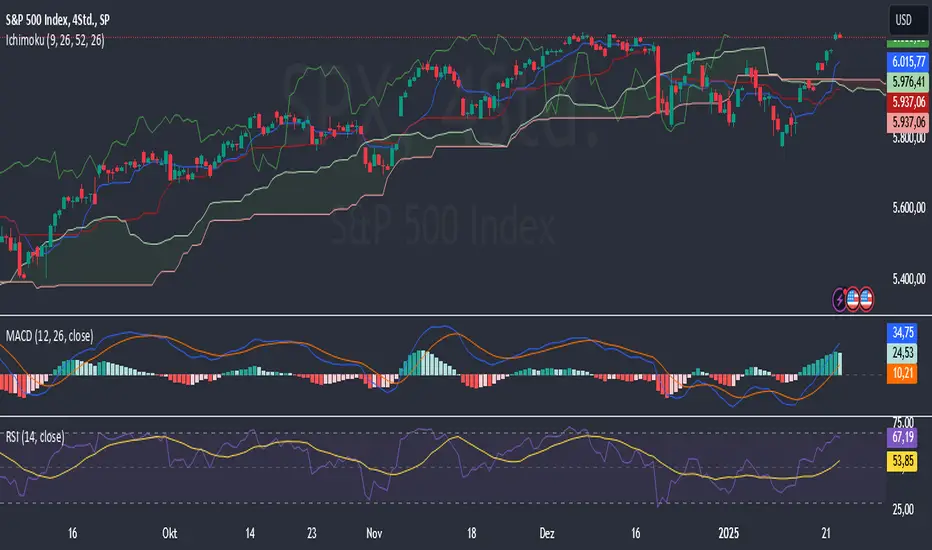Image resolution: width=932 pixels, height=550 pixels.
Task: Select the blue 6.015,77 price label
Action: click(x=908, y=61)
